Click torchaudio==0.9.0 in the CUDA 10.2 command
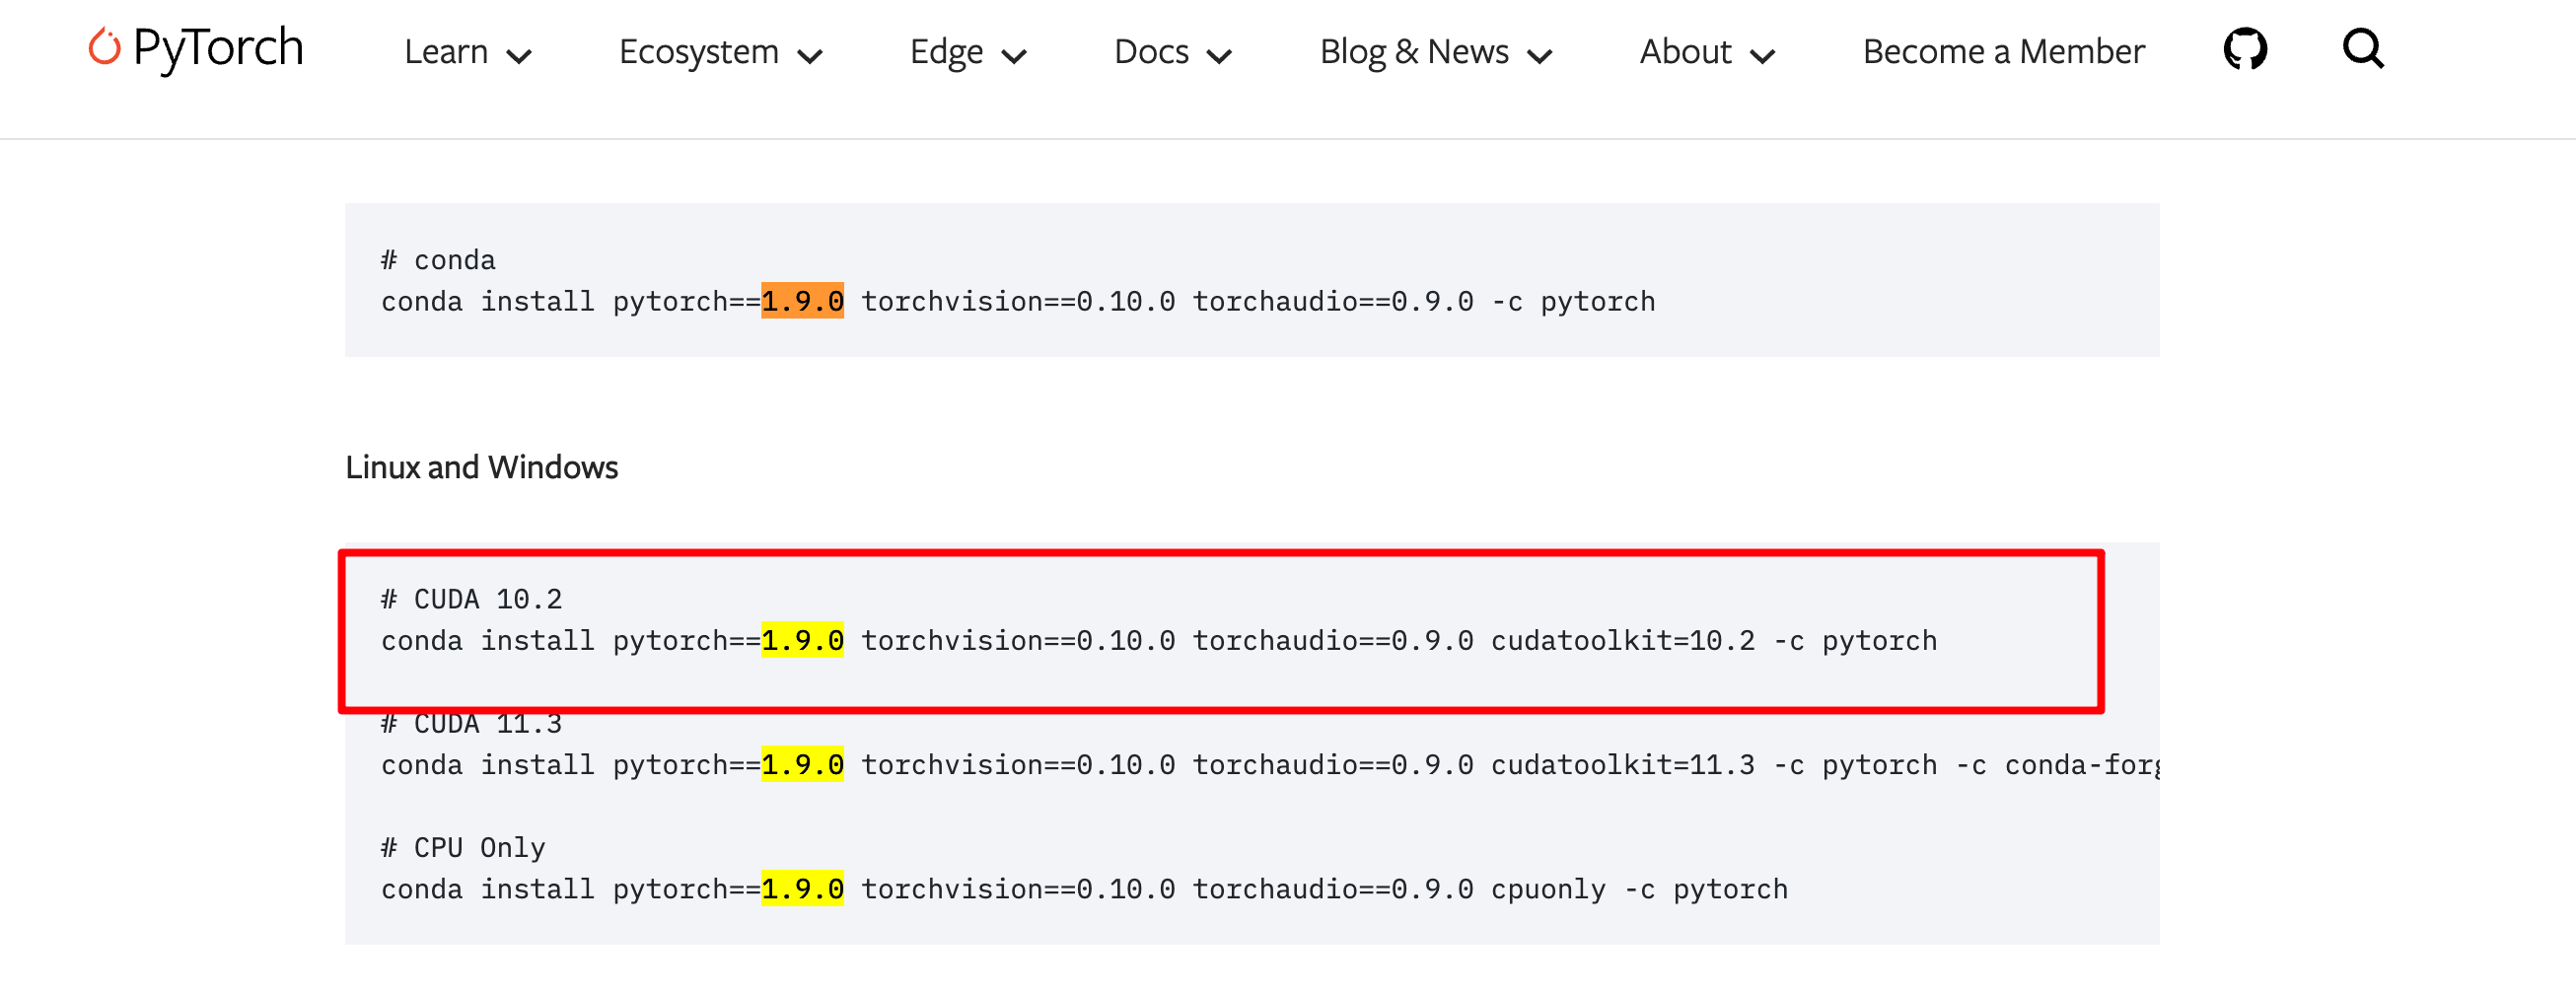 pyautogui.click(x=1333, y=640)
